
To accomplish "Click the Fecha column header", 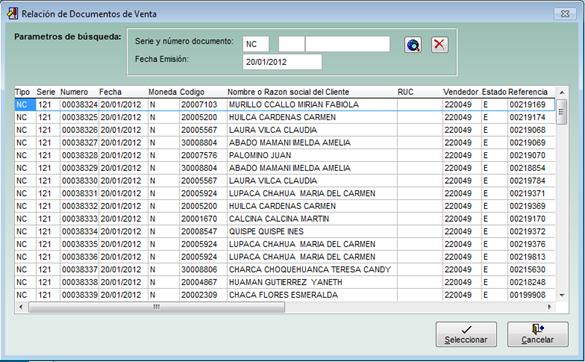I will click(x=110, y=92).
